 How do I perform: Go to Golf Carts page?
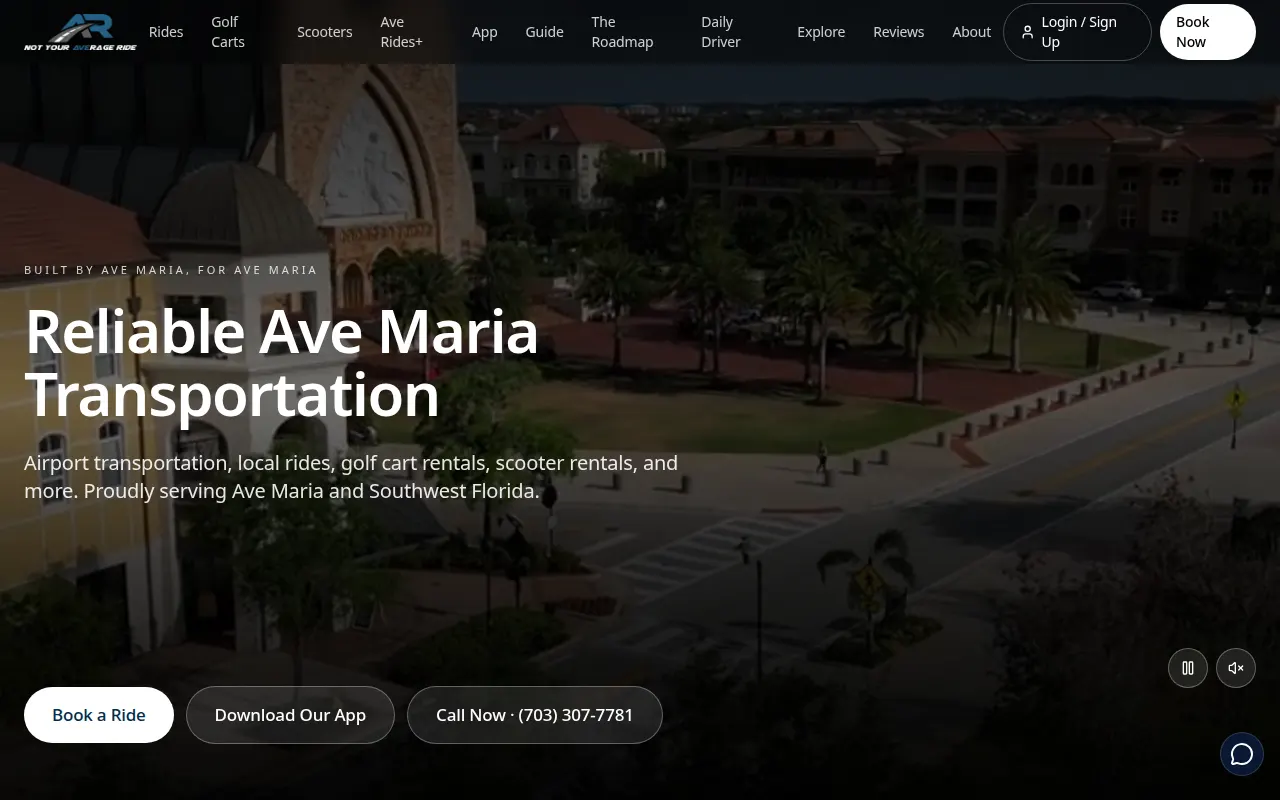coord(228,32)
